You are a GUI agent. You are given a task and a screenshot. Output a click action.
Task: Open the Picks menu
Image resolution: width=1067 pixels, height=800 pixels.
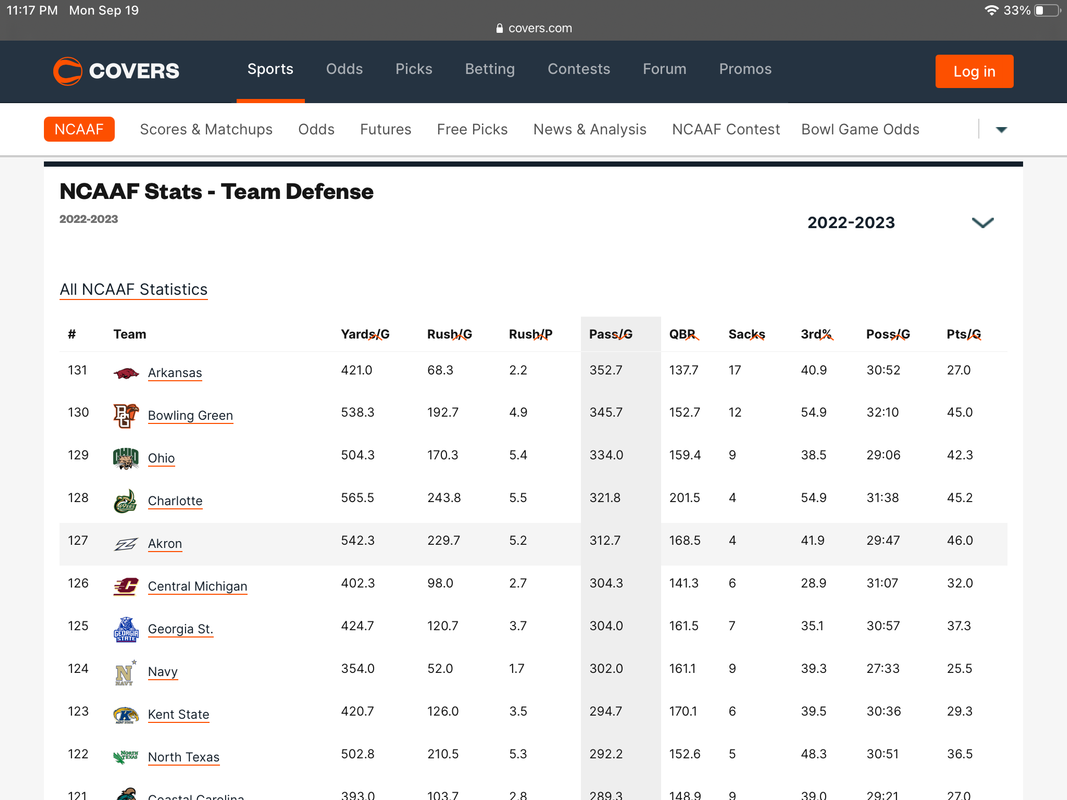click(x=414, y=69)
